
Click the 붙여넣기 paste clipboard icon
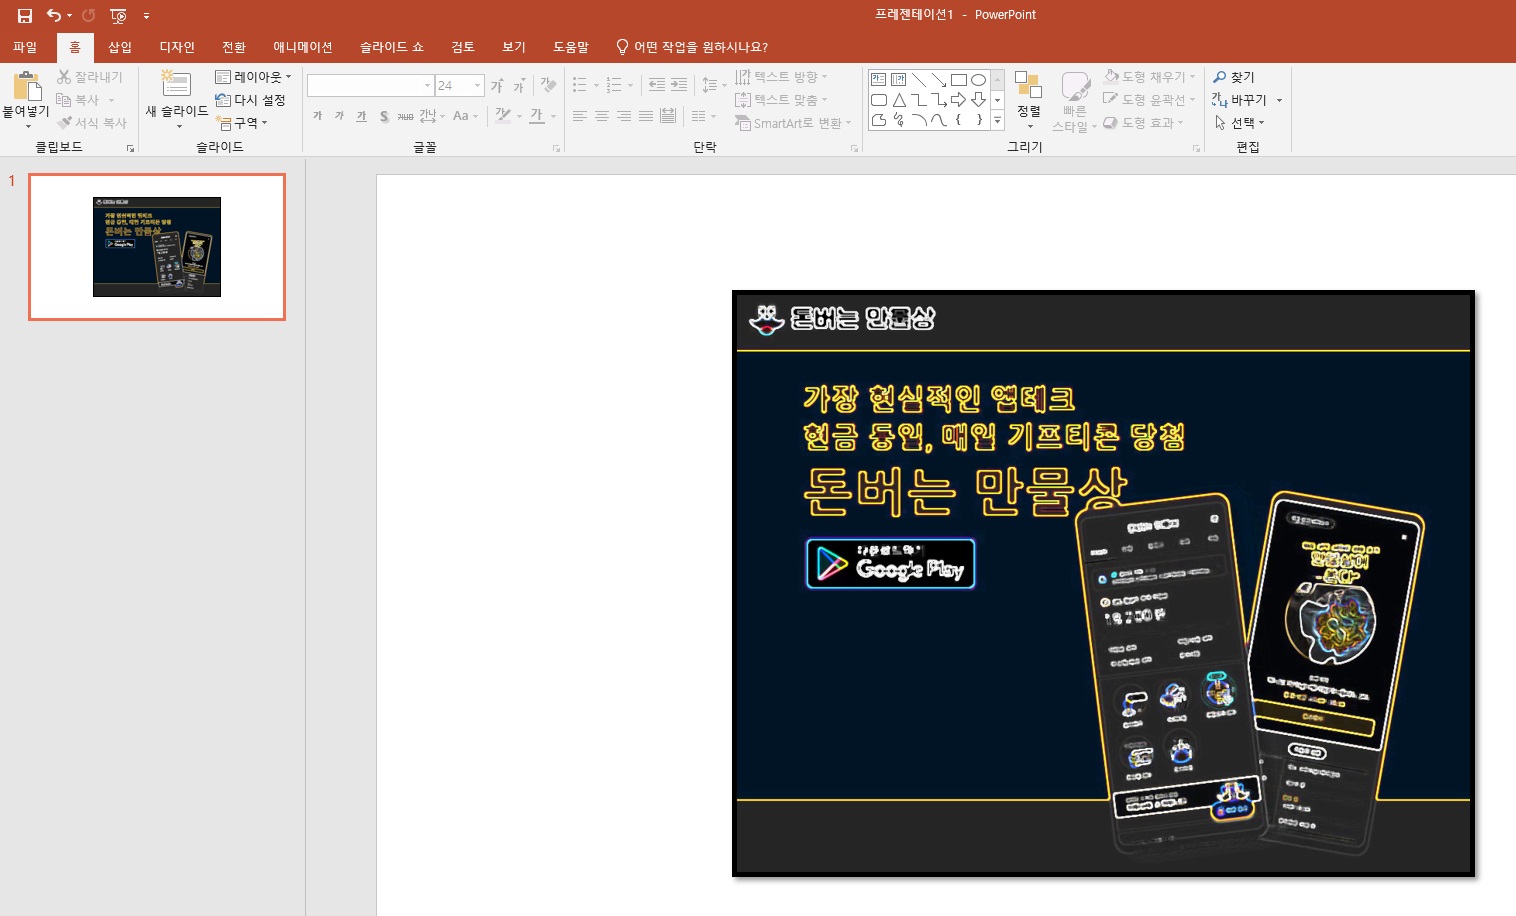(27, 86)
